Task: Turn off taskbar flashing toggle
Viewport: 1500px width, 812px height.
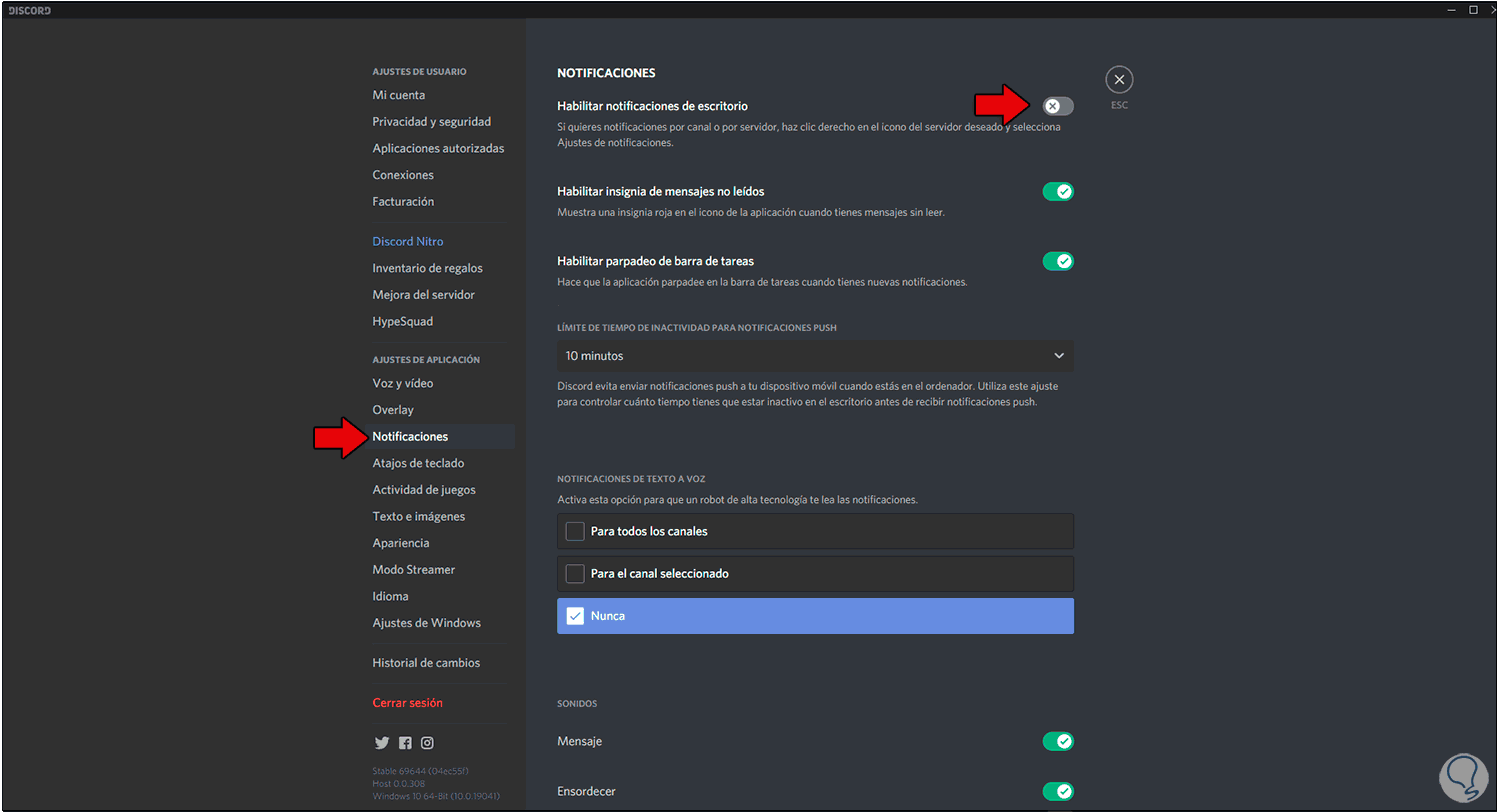Action: (1057, 261)
